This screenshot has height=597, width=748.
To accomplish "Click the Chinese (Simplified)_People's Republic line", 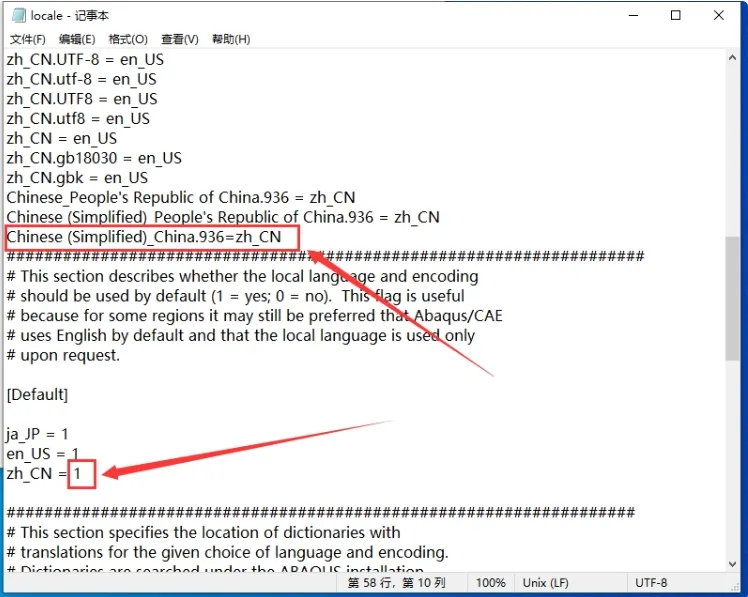I will click(x=223, y=218).
